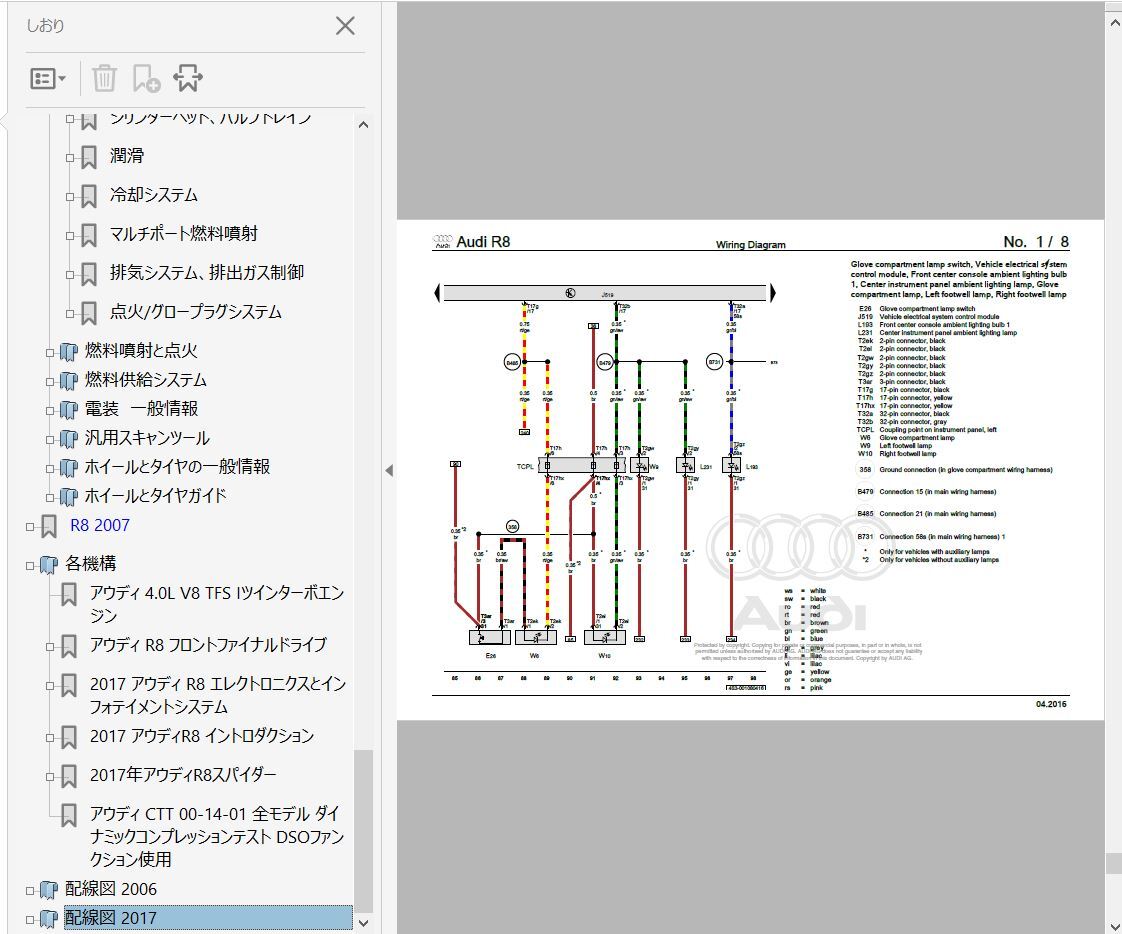This screenshot has width=1122, height=934.
Task: Click the bookmark panel scroll down arrow
Action: (364, 923)
